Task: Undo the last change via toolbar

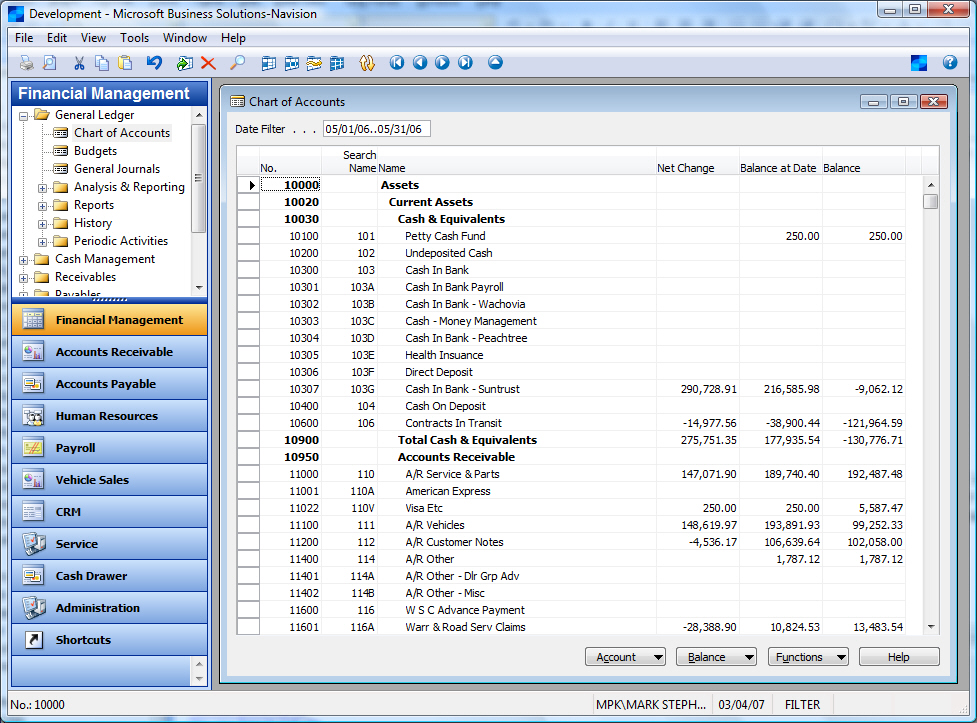Action: point(154,63)
